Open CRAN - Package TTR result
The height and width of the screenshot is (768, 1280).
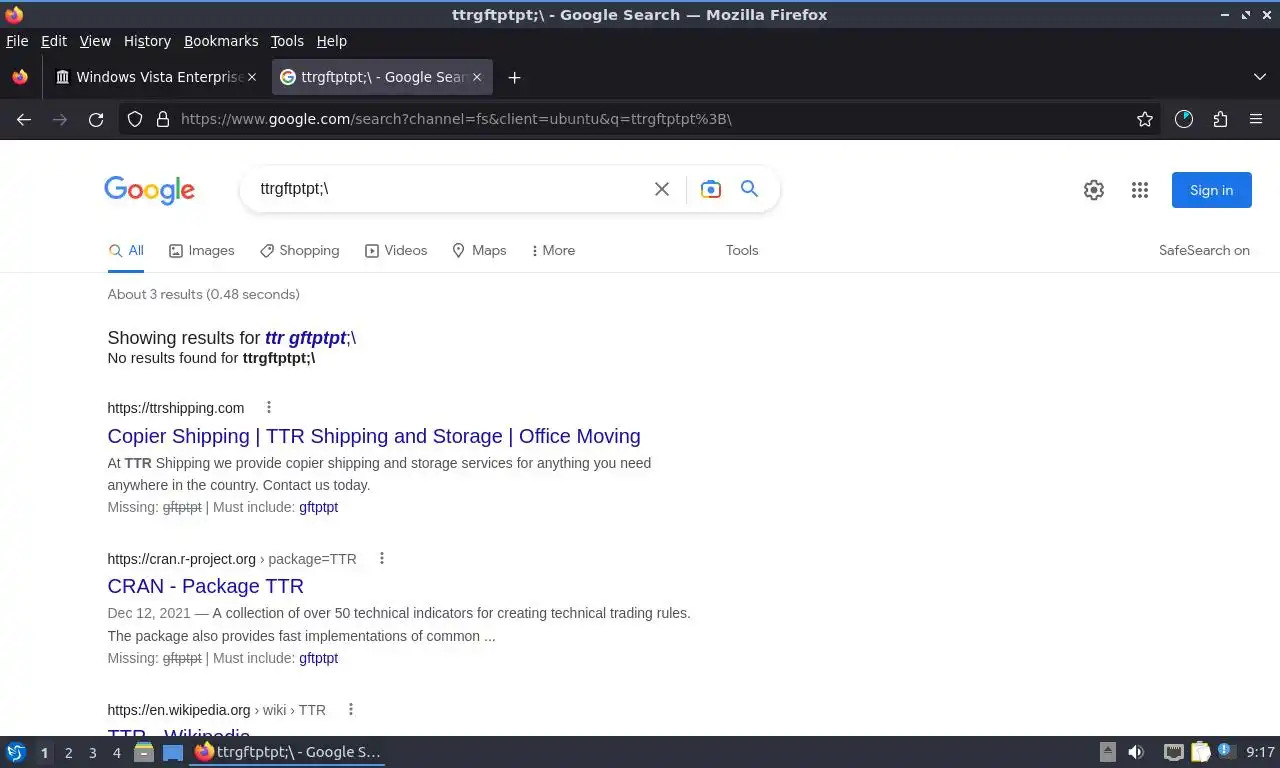pyautogui.click(x=205, y=586)
